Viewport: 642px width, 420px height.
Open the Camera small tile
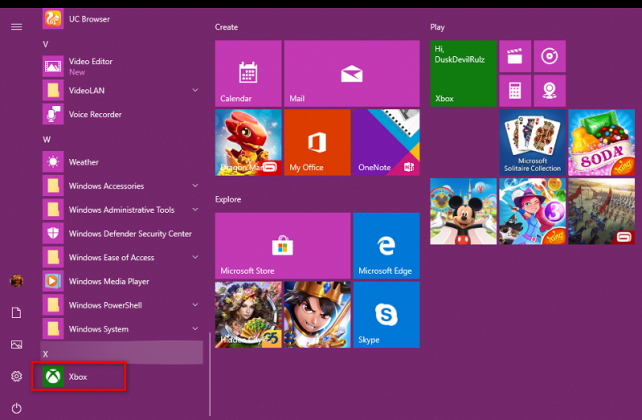(549, 90)
